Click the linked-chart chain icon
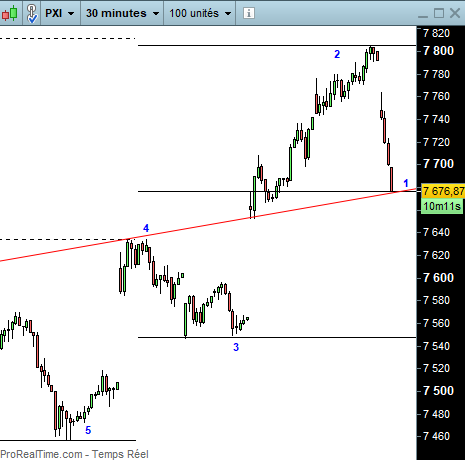Viewport: 465px width, 460px height. coord(32,13)
